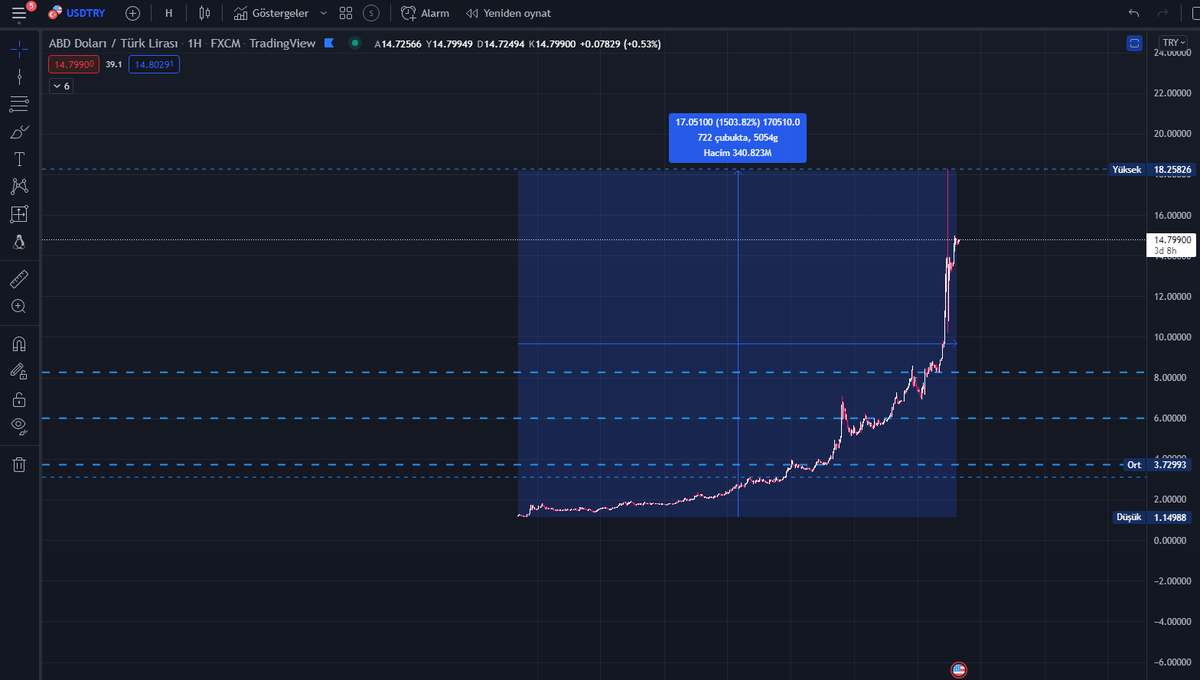Screen dimensions: 1200x680
Task: Open the Fibonacci and Gann tools
Action: [x=19, y=104]
